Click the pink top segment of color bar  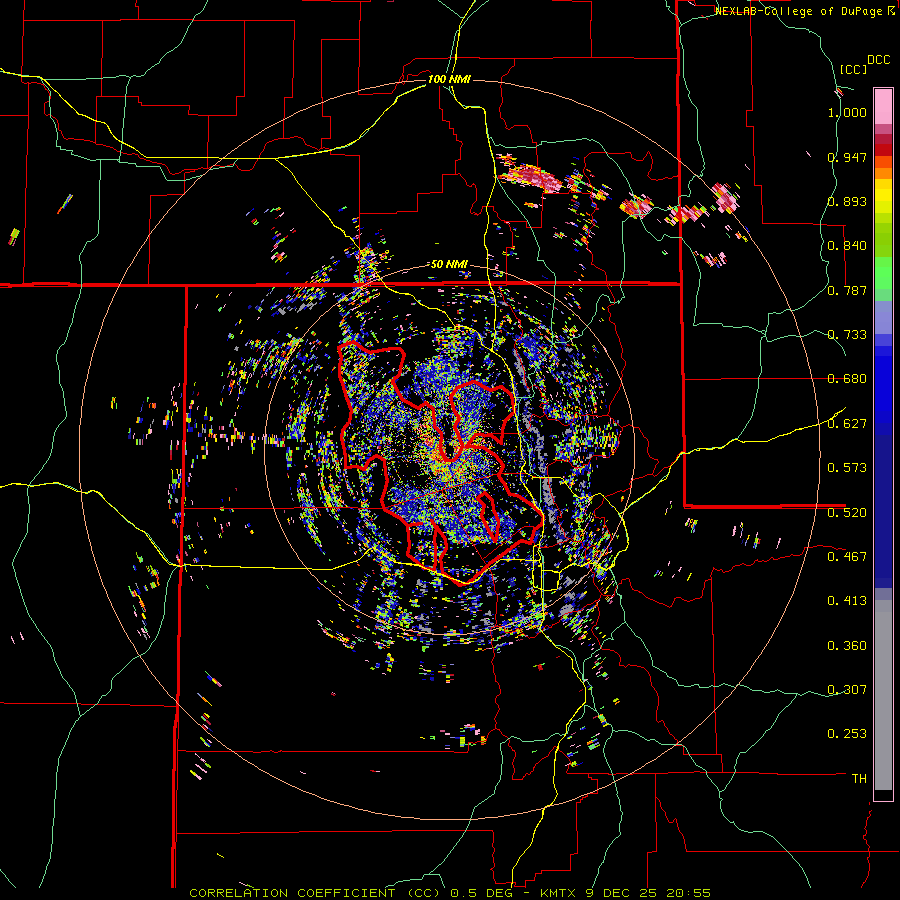point(883,106)
